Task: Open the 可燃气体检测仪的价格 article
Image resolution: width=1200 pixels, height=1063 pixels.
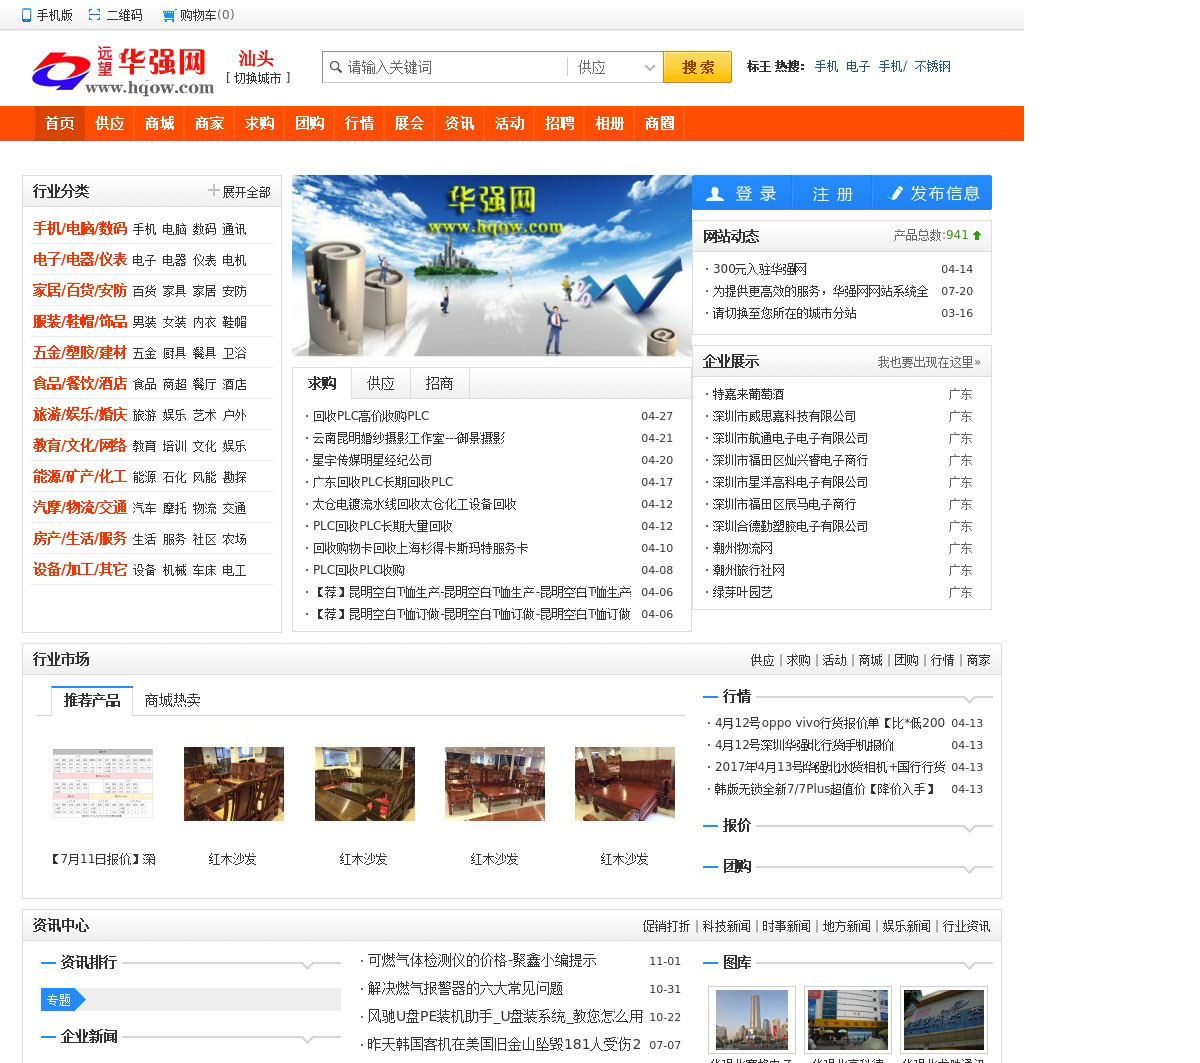Action: 482,961
